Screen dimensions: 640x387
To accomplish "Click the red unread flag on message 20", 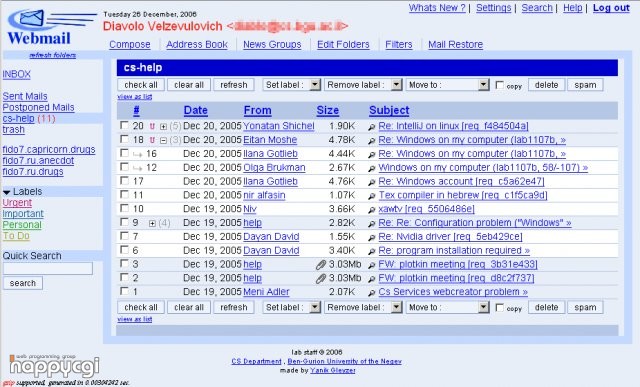I will click(152, 127).
